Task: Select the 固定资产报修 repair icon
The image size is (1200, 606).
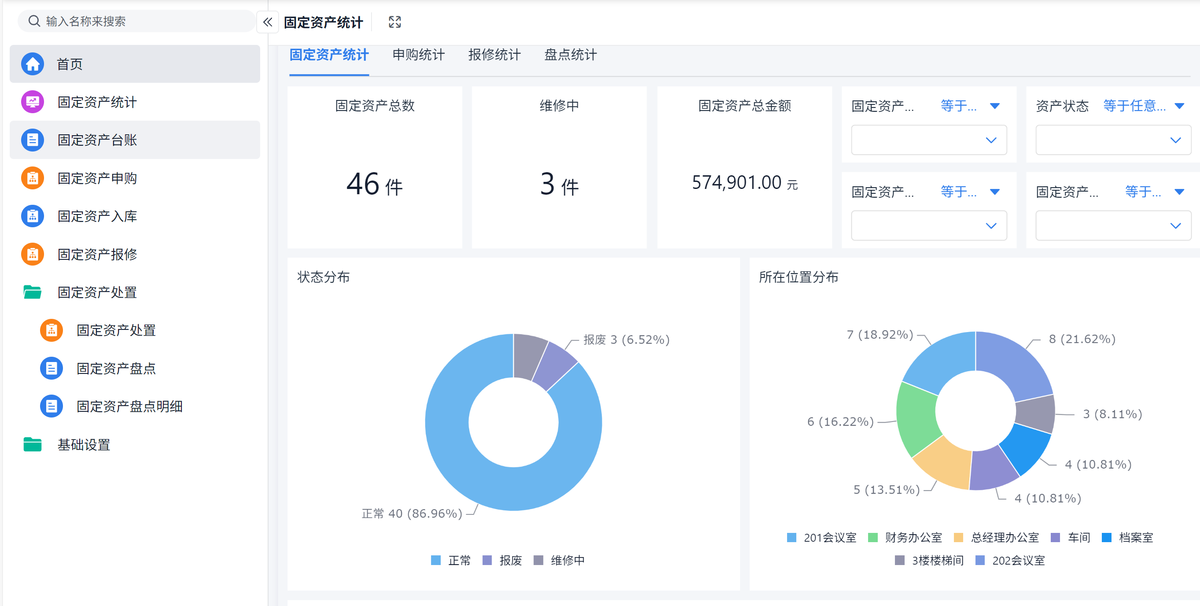Action: (31, 253)
